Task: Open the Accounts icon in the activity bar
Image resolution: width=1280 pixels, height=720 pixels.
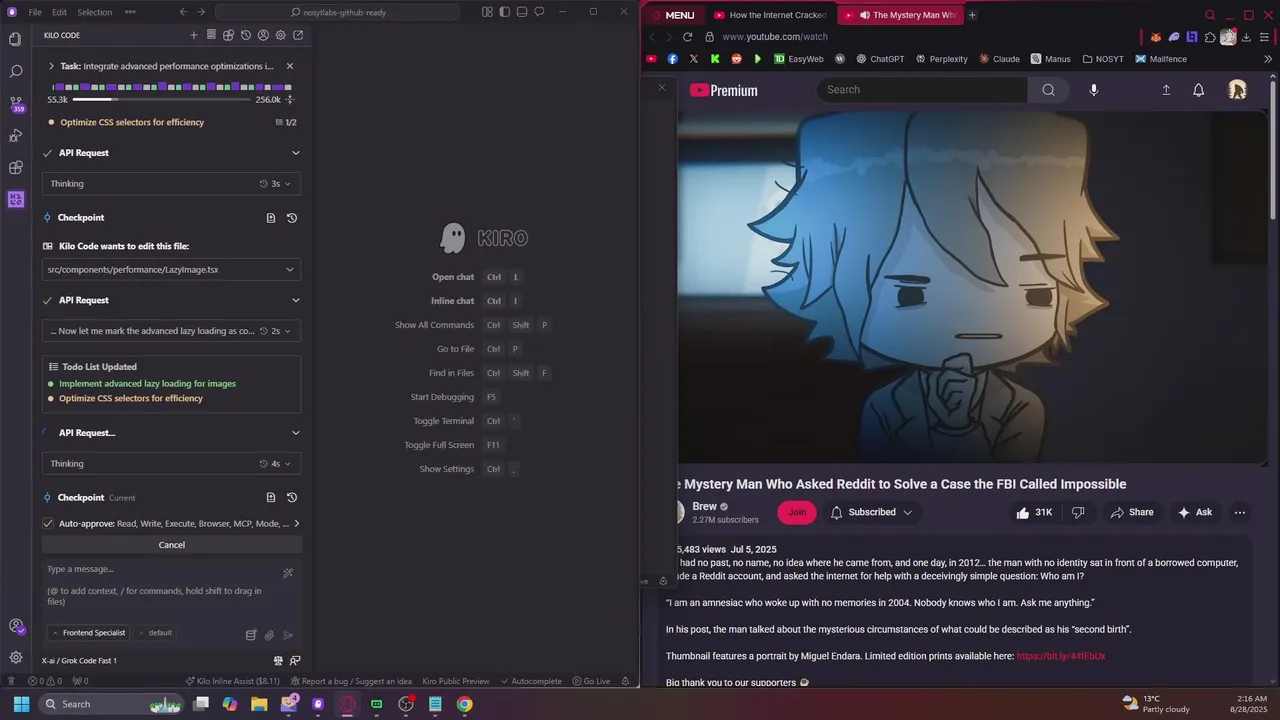Action: (15, 626)
